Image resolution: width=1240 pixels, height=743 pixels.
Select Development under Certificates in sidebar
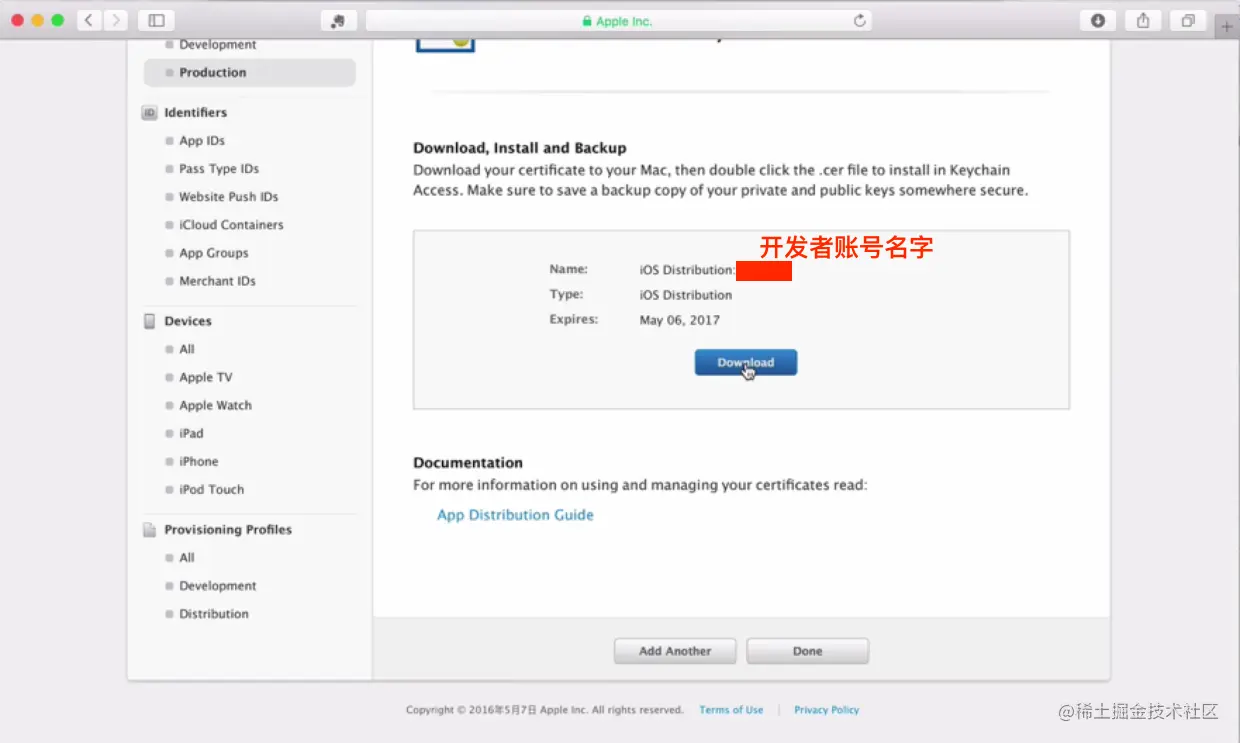click(x=217, y=45)
